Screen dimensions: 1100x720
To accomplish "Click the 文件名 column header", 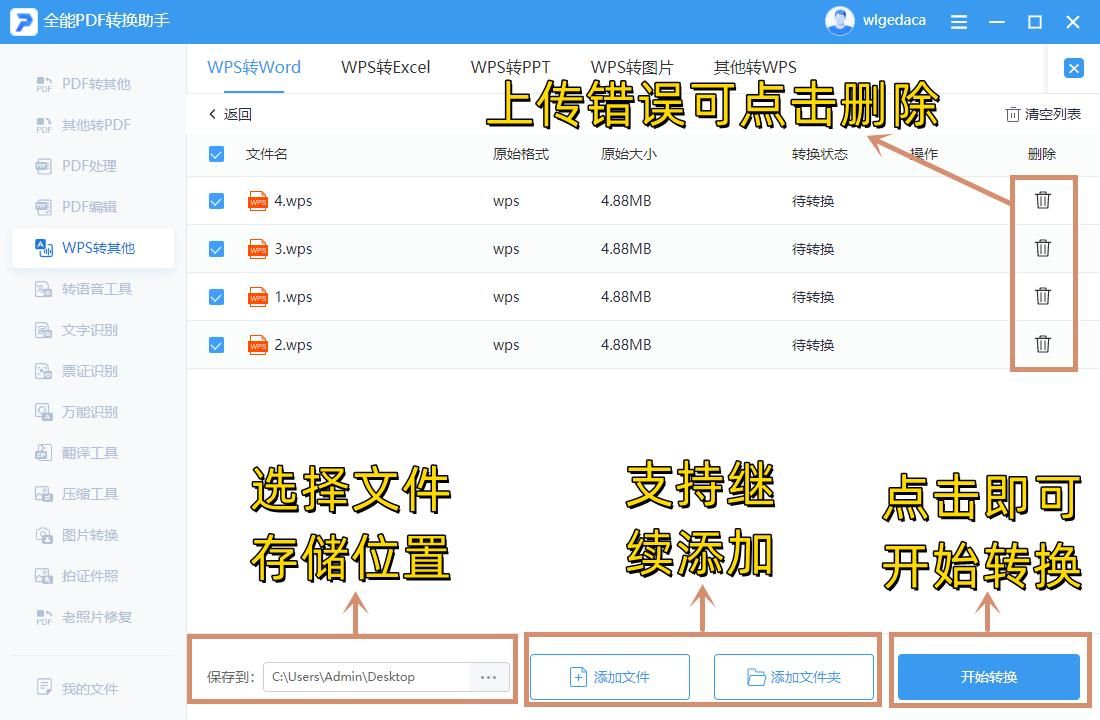I will click(x=267, y=154).
